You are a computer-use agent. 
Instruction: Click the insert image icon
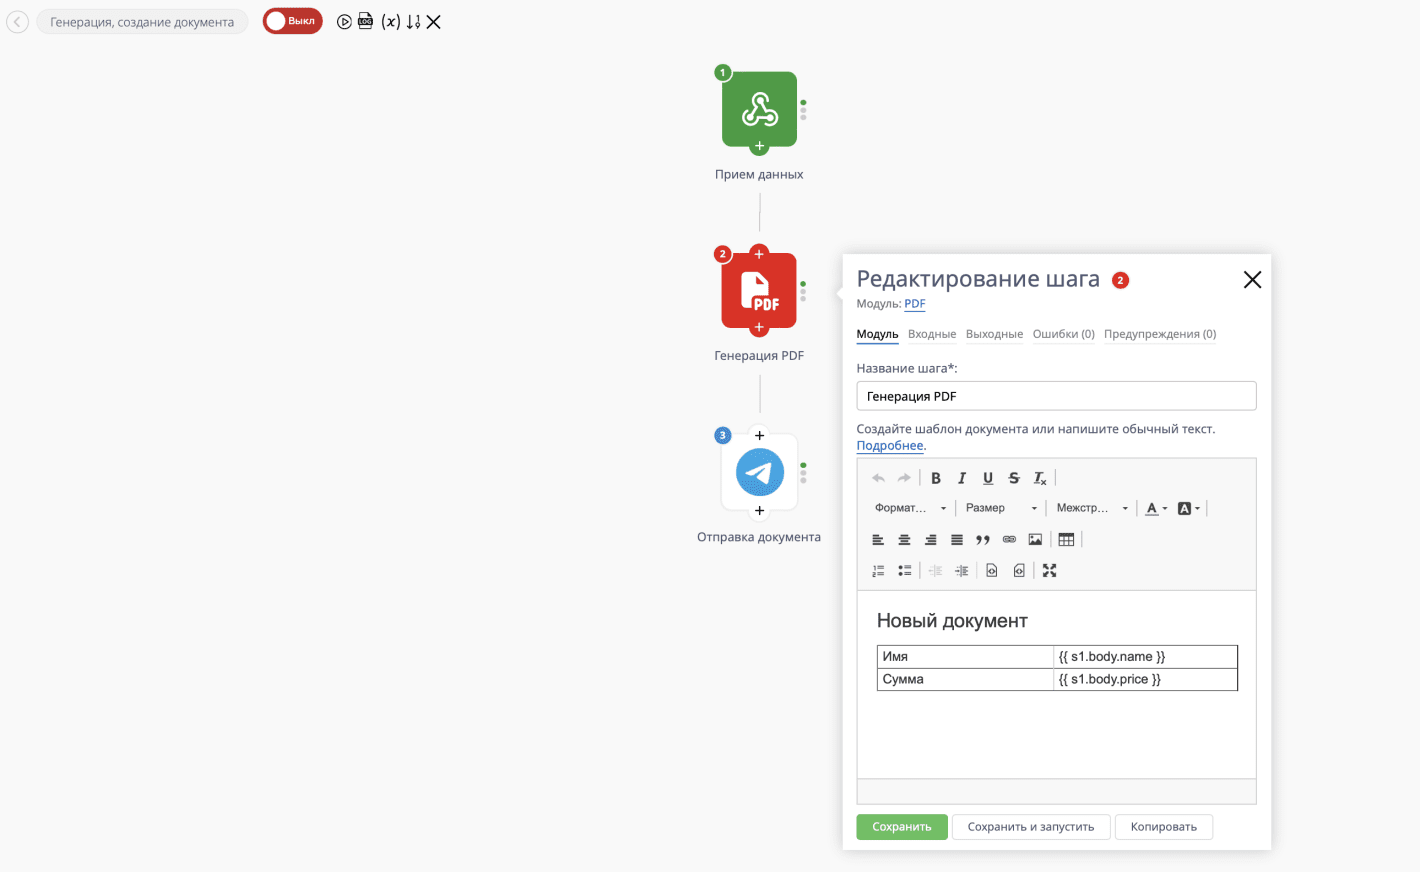[x=1035, y=540]
